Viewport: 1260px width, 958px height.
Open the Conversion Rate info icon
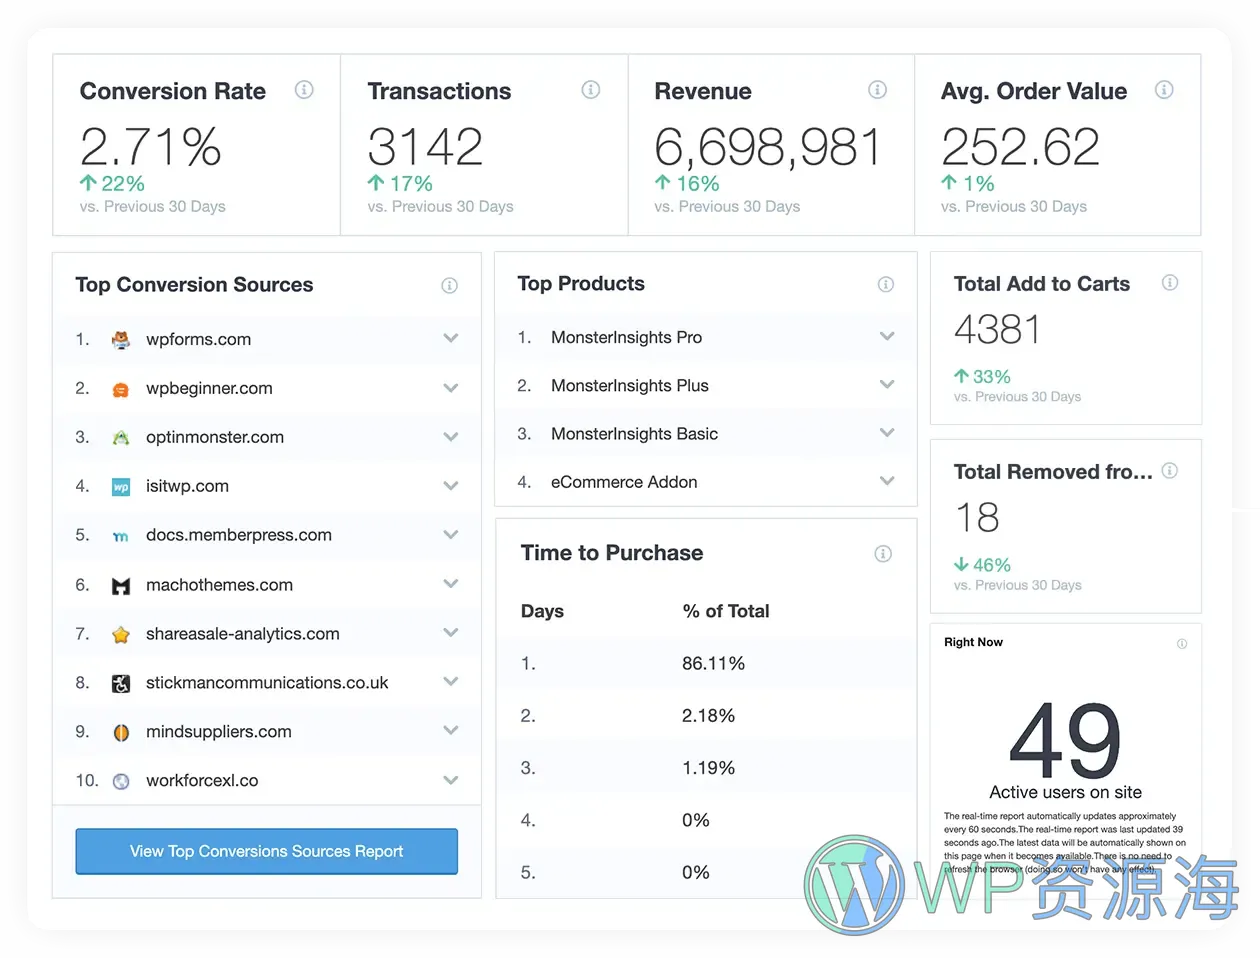[x=304, y=90]
